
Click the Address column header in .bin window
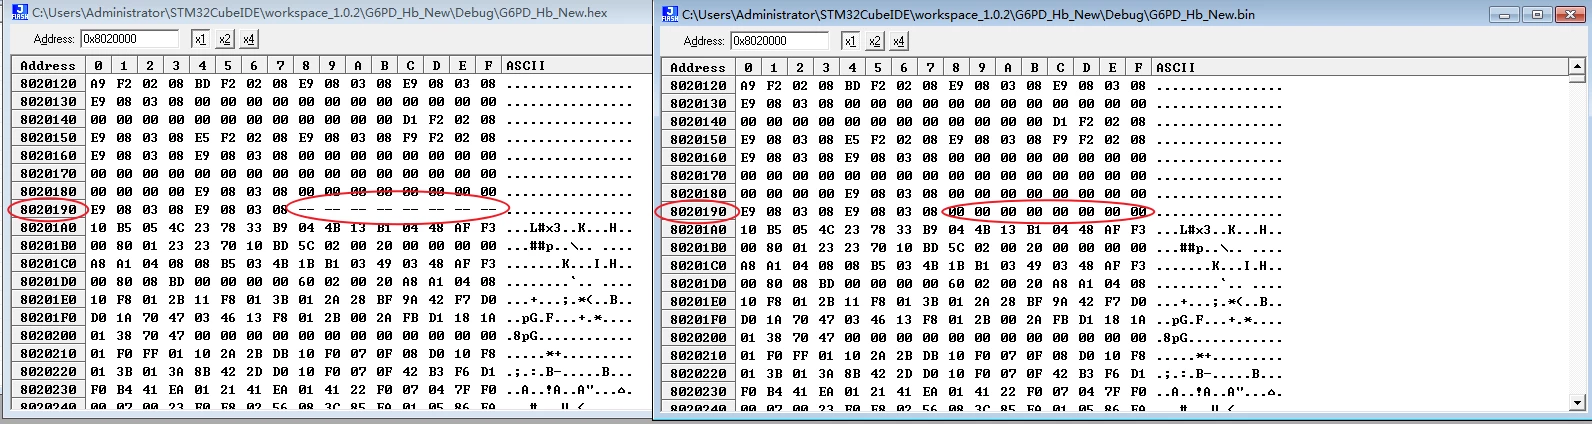pyautogui.click(x=698, y=67)
